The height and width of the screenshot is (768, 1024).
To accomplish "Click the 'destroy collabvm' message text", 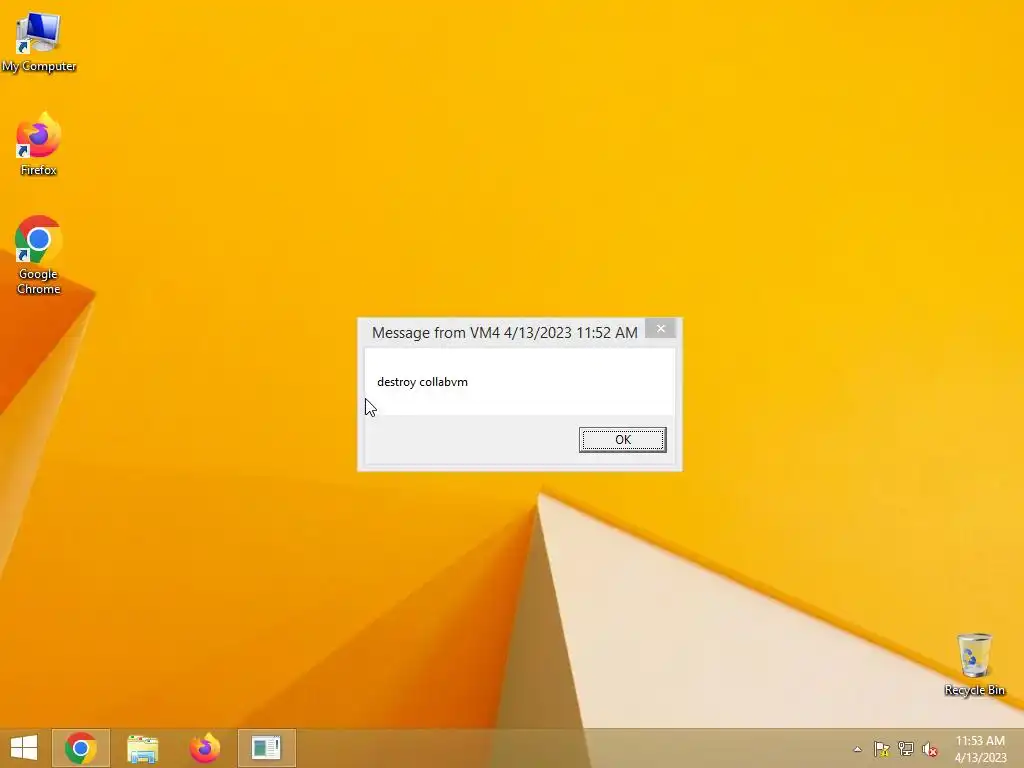I will (x=423, y=382).
